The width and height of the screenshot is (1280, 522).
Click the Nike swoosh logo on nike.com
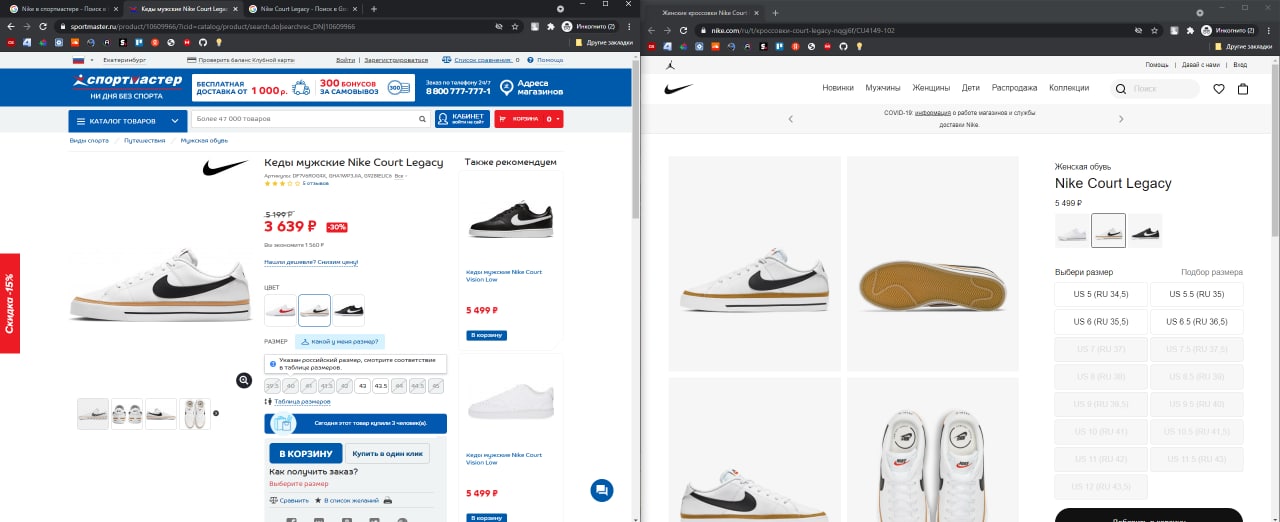click(679, 89)
